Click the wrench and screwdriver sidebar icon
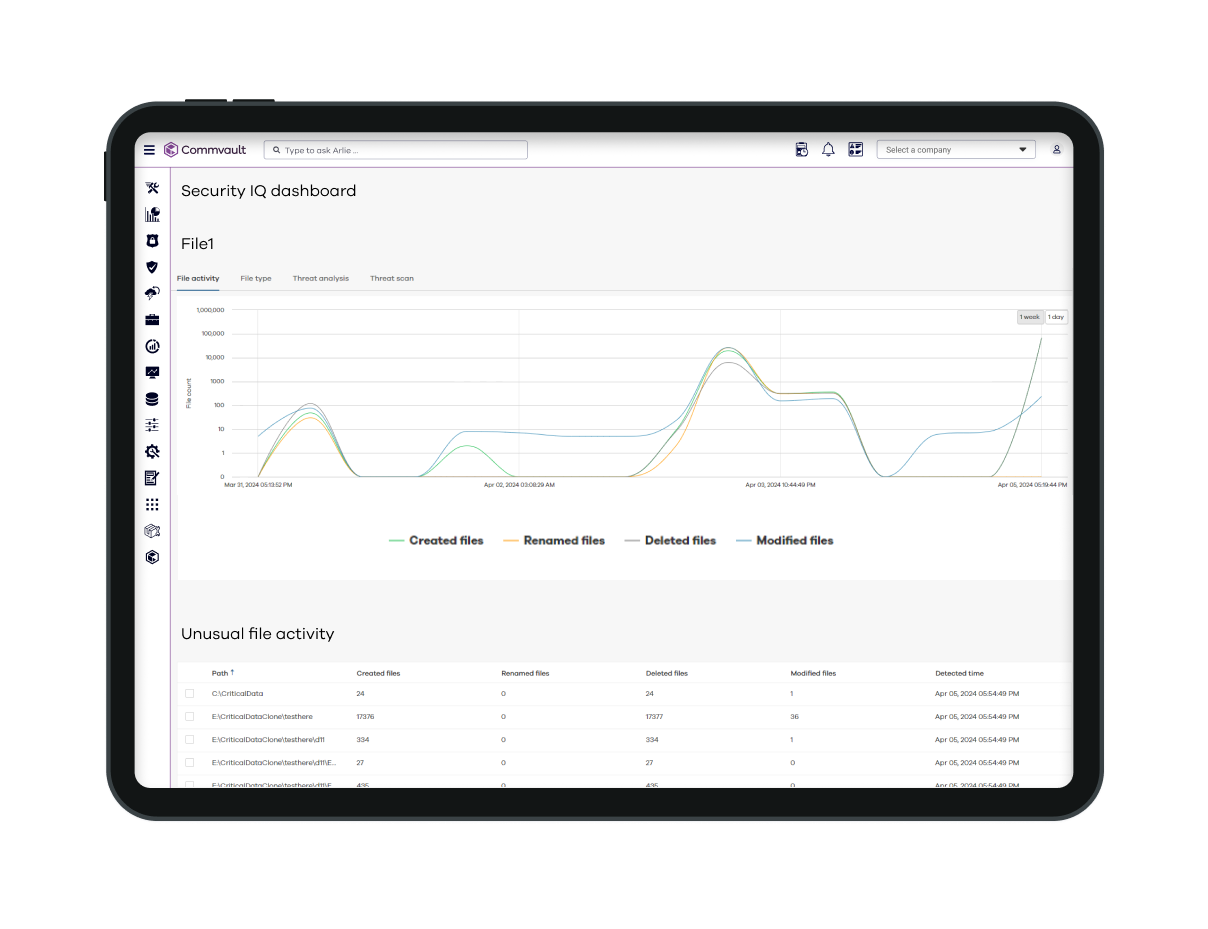This screenshot has width=1208, height=929. [x=152, y=188]
